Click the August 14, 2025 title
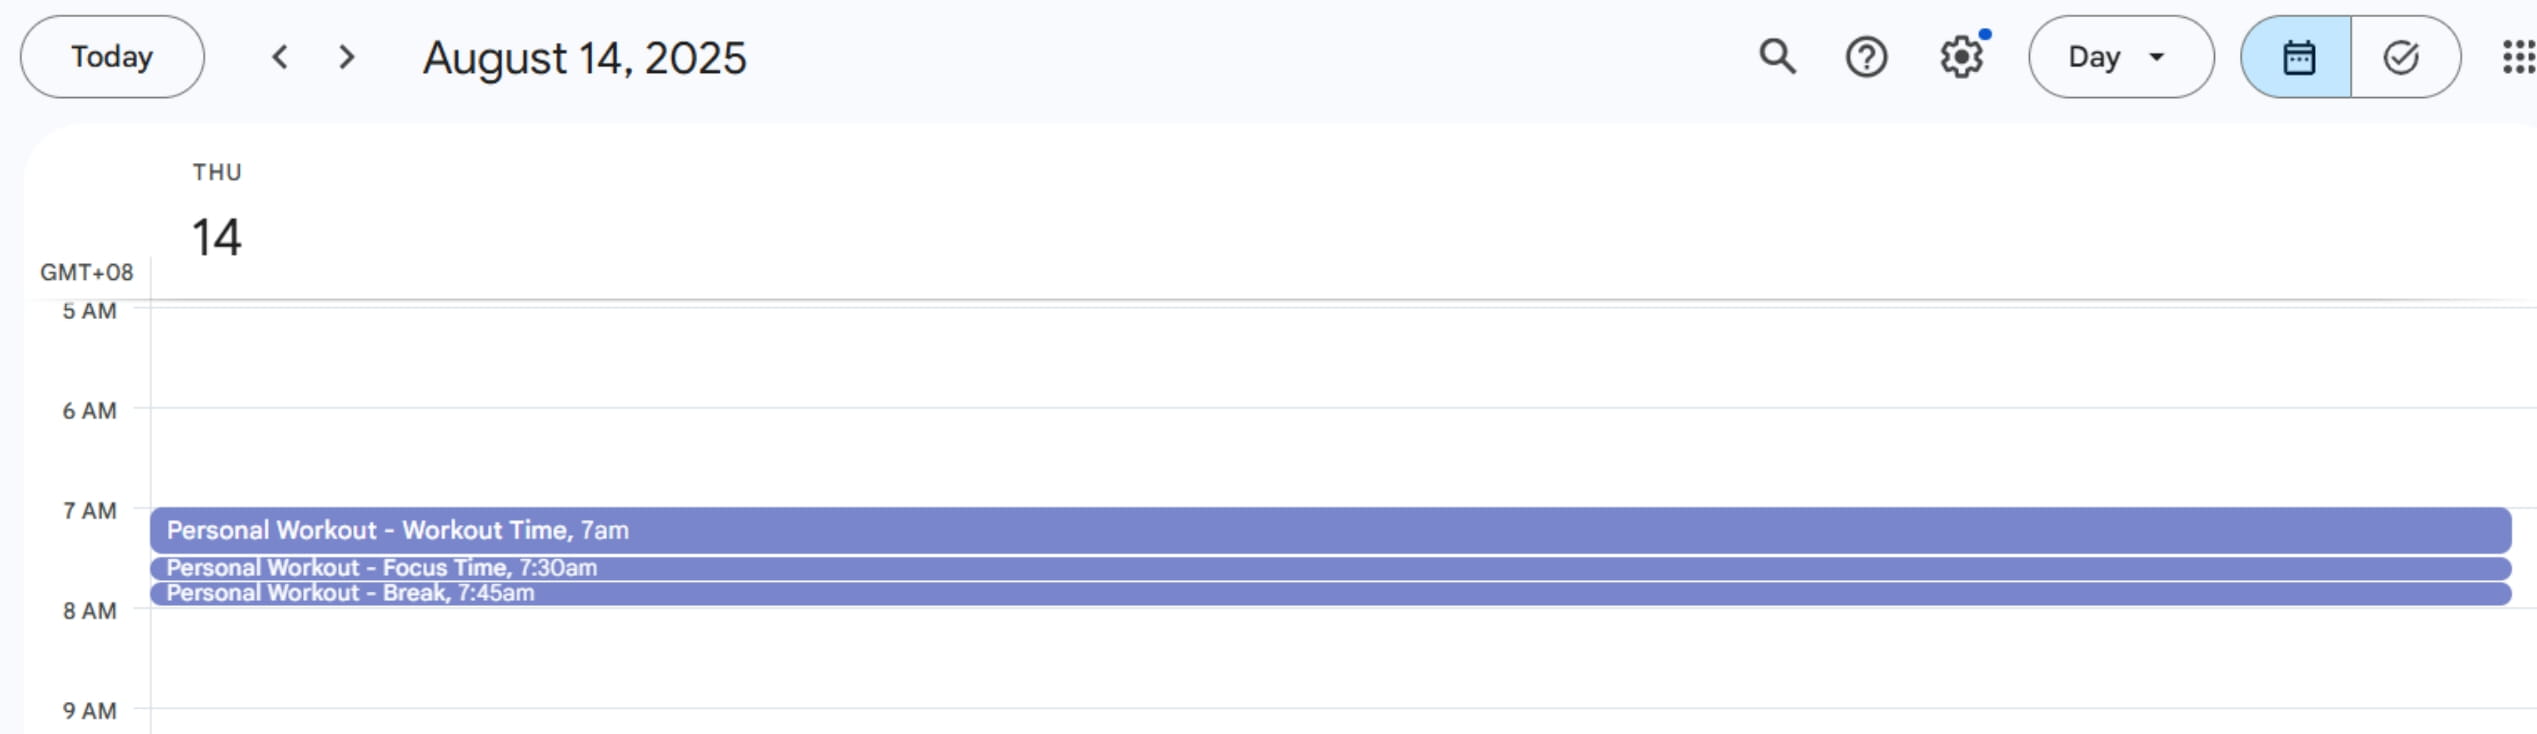Image resolution: width=2537 pixels, height=734 pixels. click(584, 58)
